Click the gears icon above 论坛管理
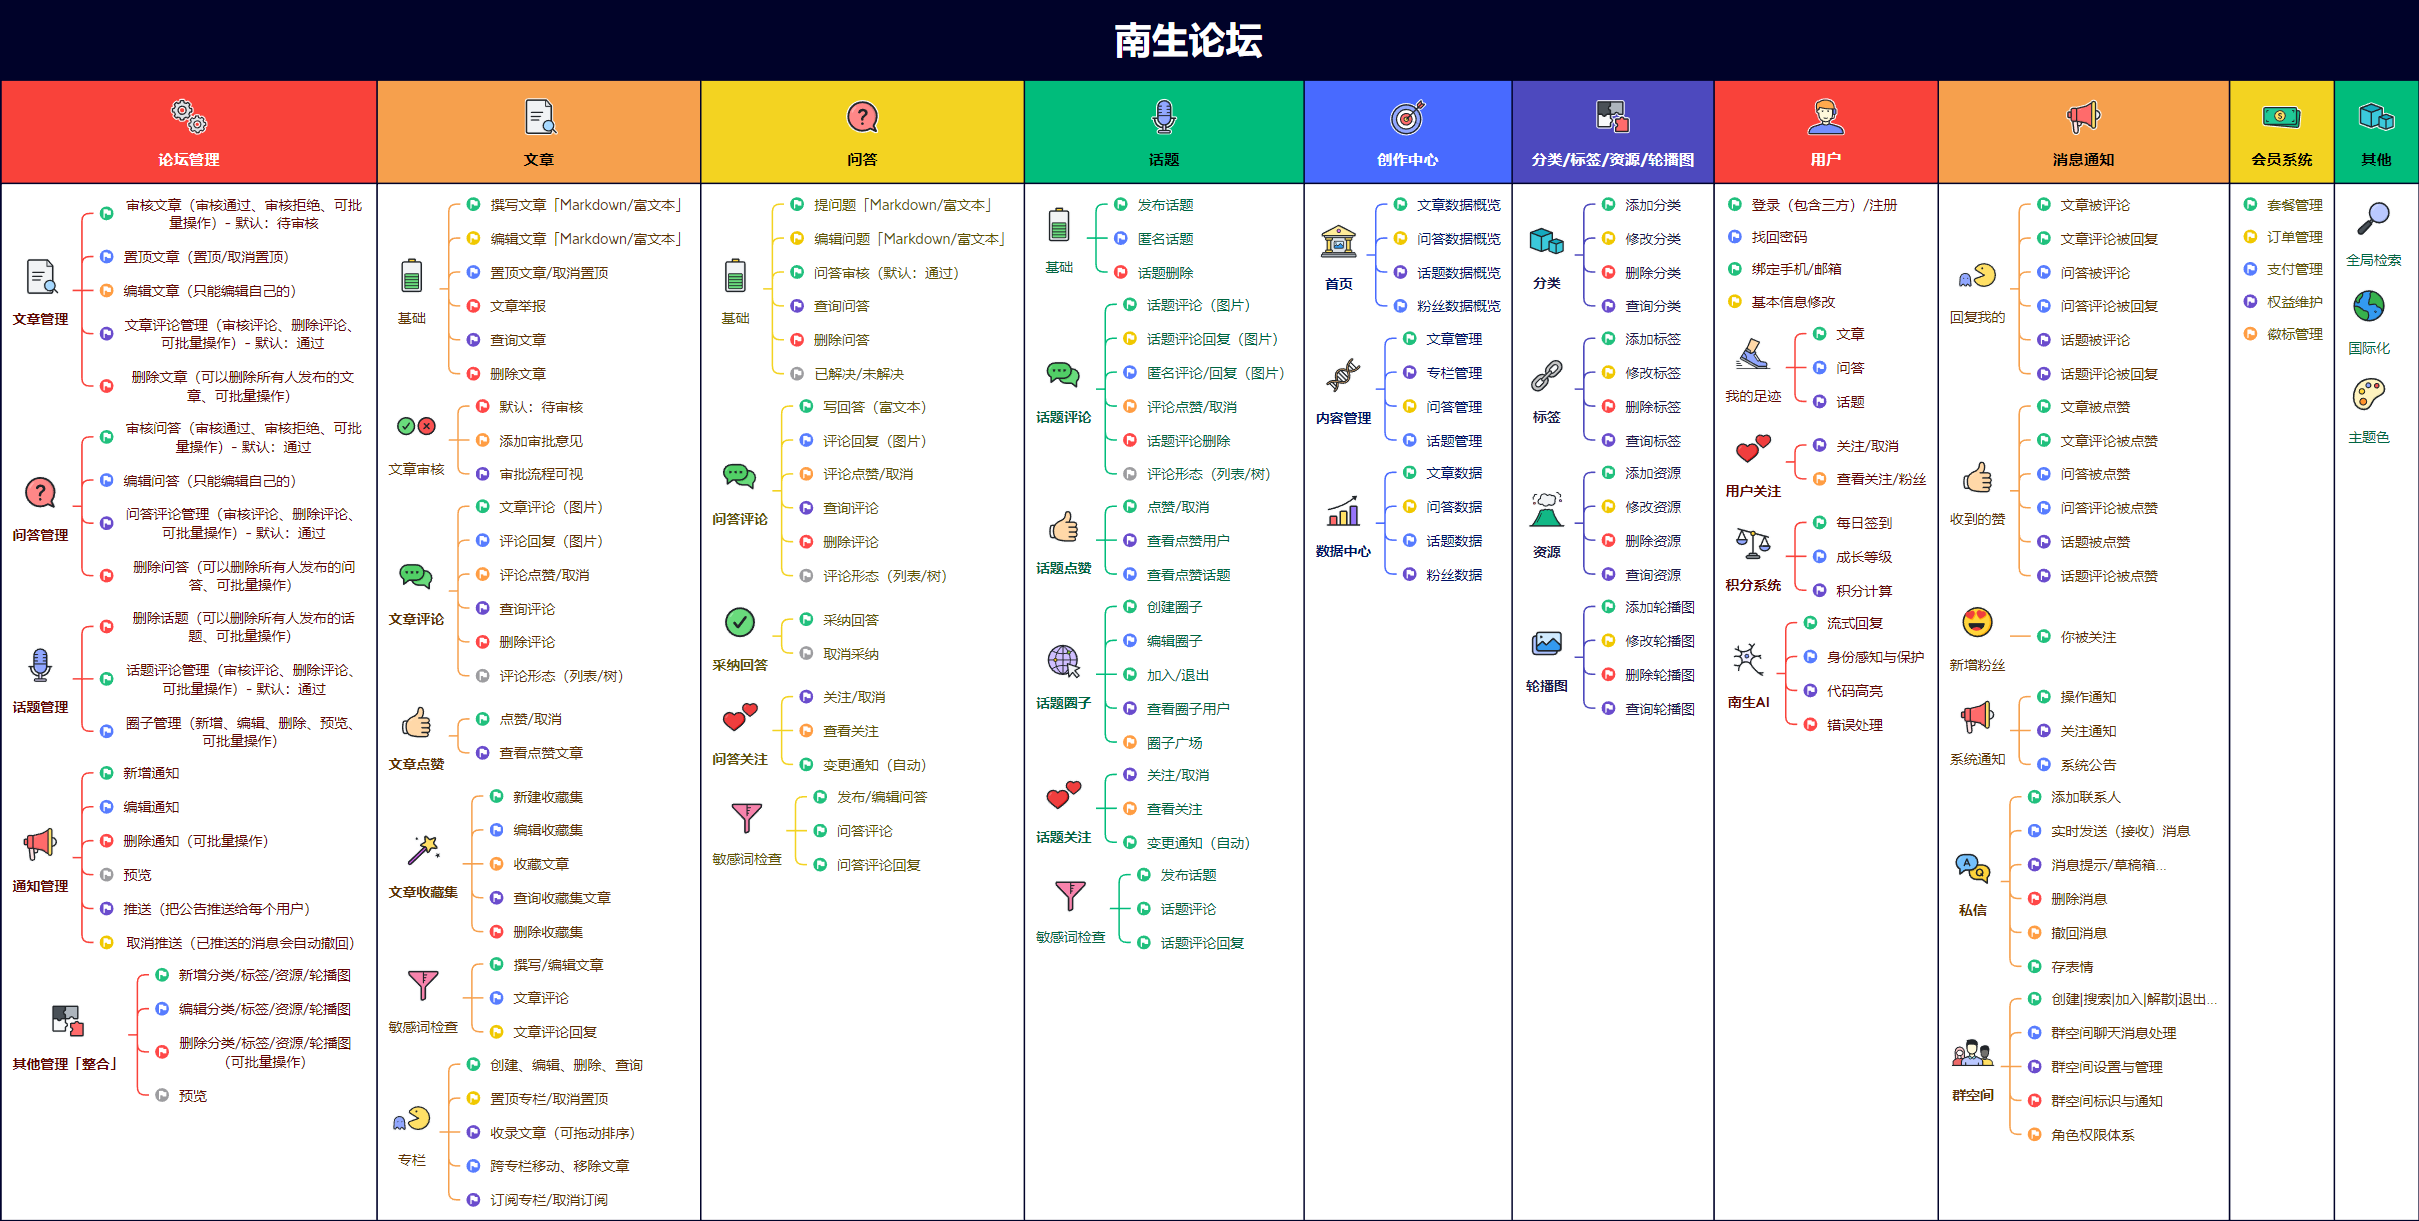The image size is (2419, 1221). coord(189,117)
